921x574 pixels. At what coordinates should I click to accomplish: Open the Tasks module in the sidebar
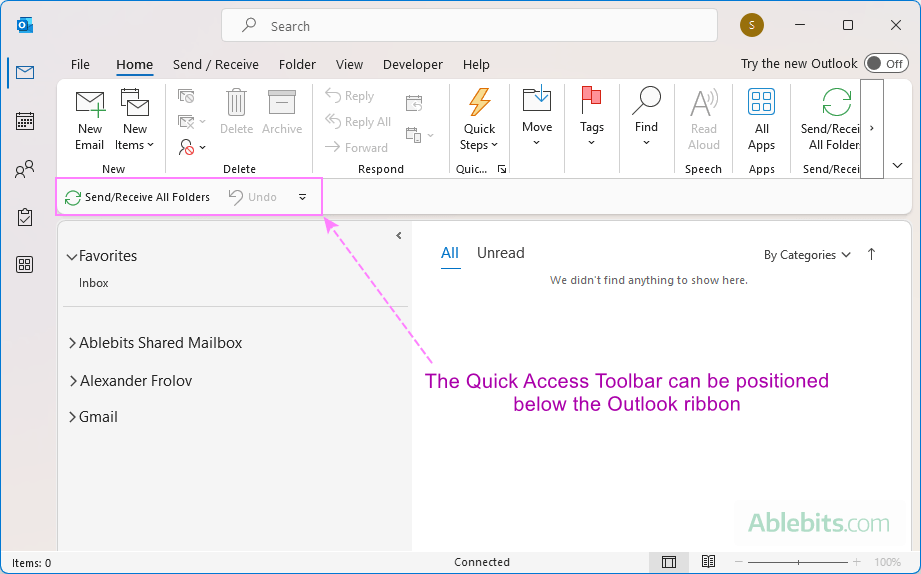(25, 217)
